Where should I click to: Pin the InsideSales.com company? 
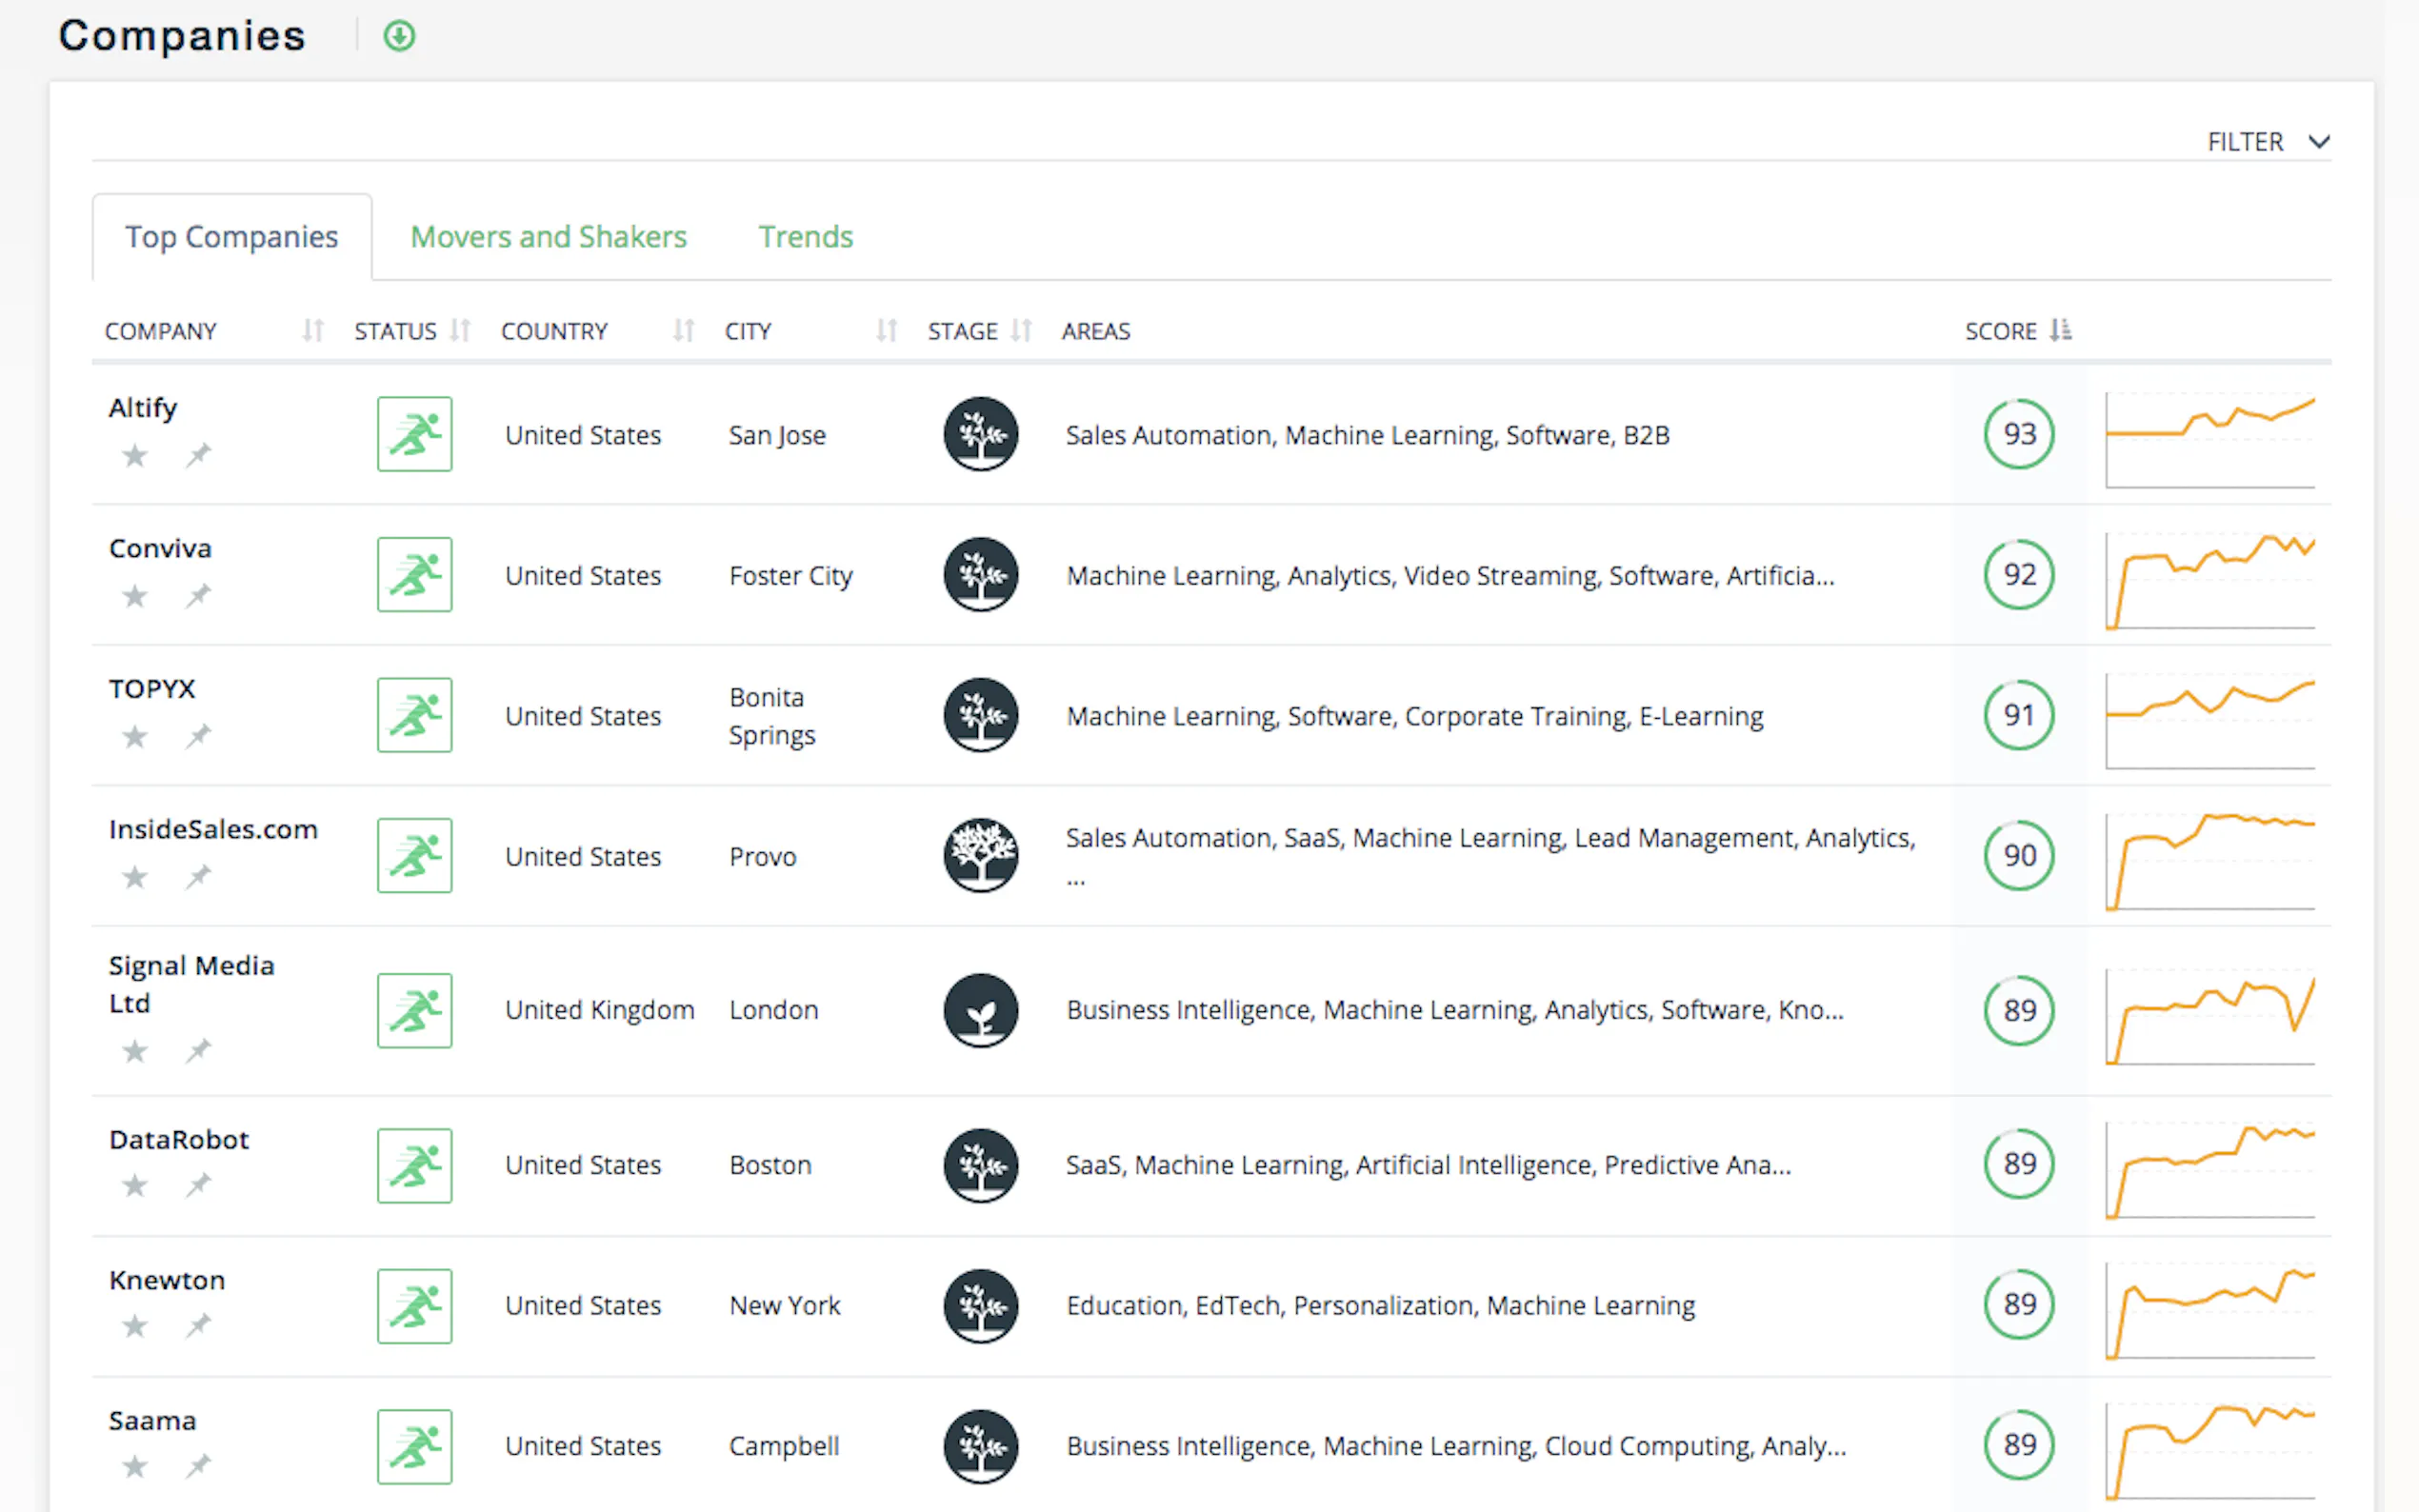[198, 876]
